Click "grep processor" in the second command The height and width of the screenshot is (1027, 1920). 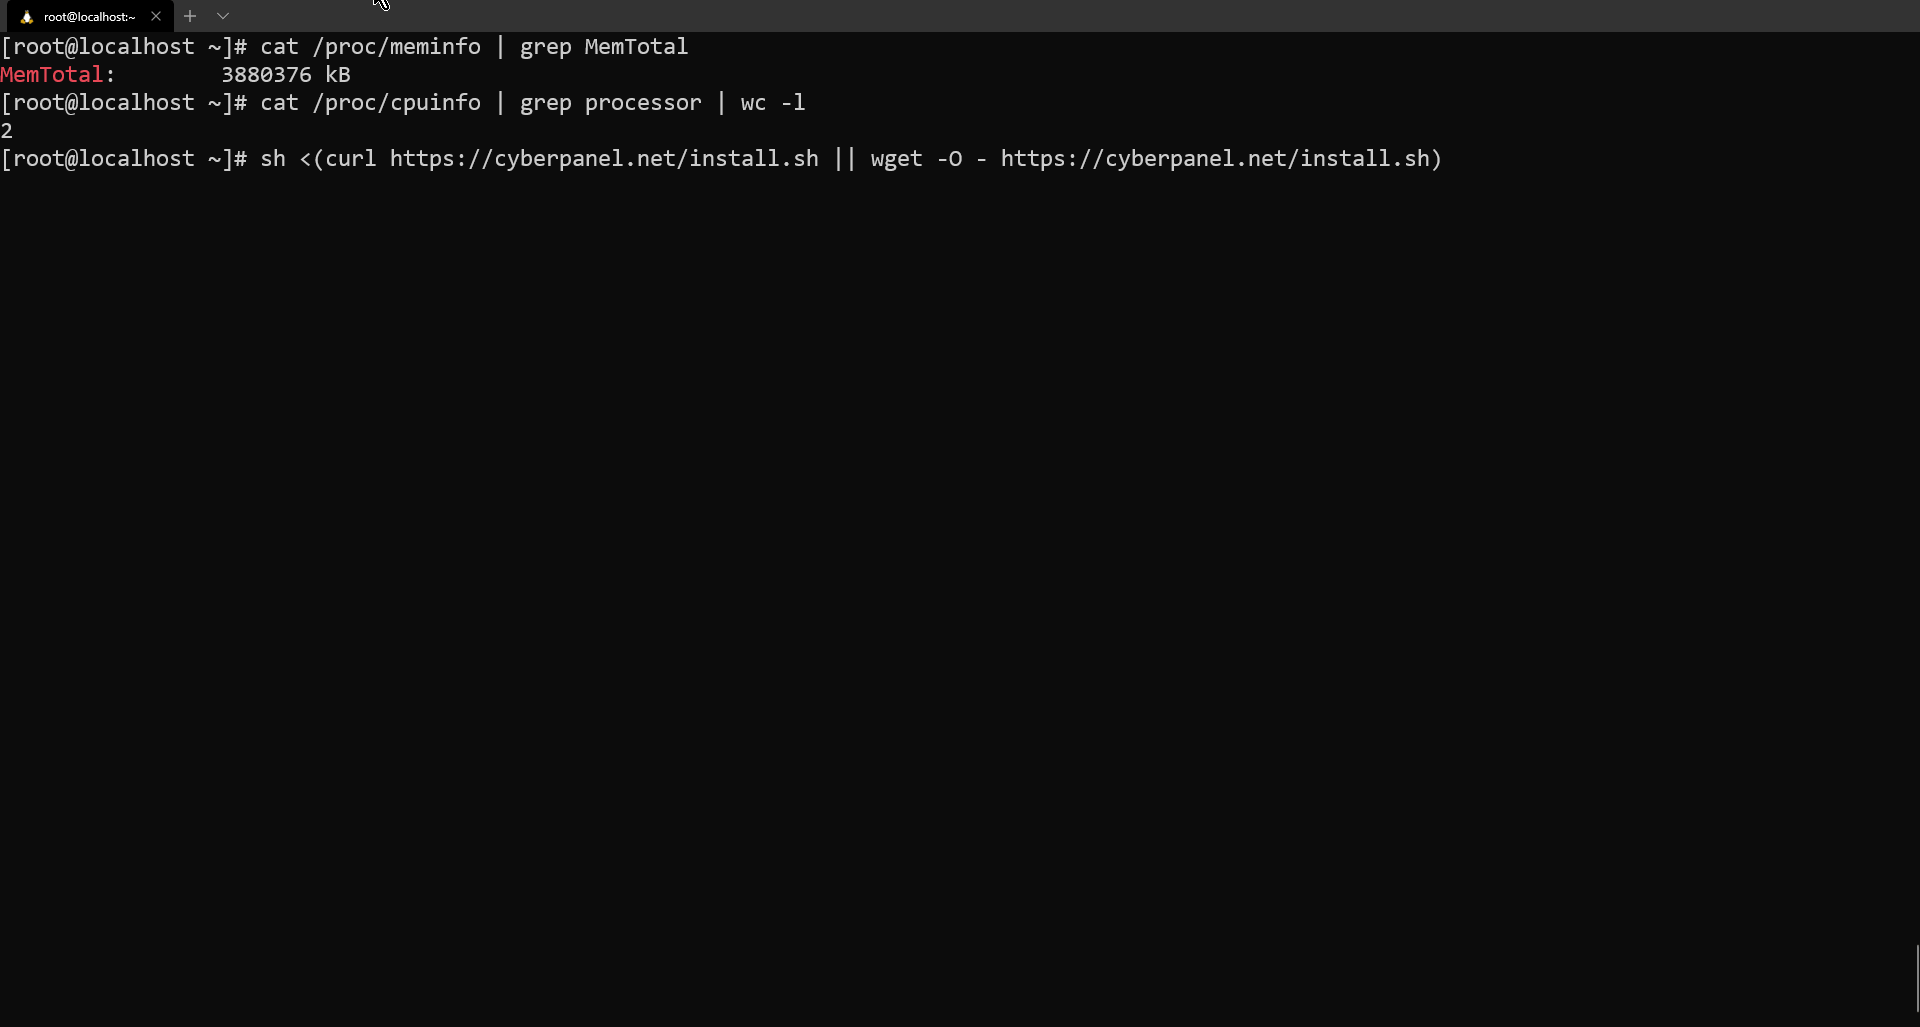[610, 103]
